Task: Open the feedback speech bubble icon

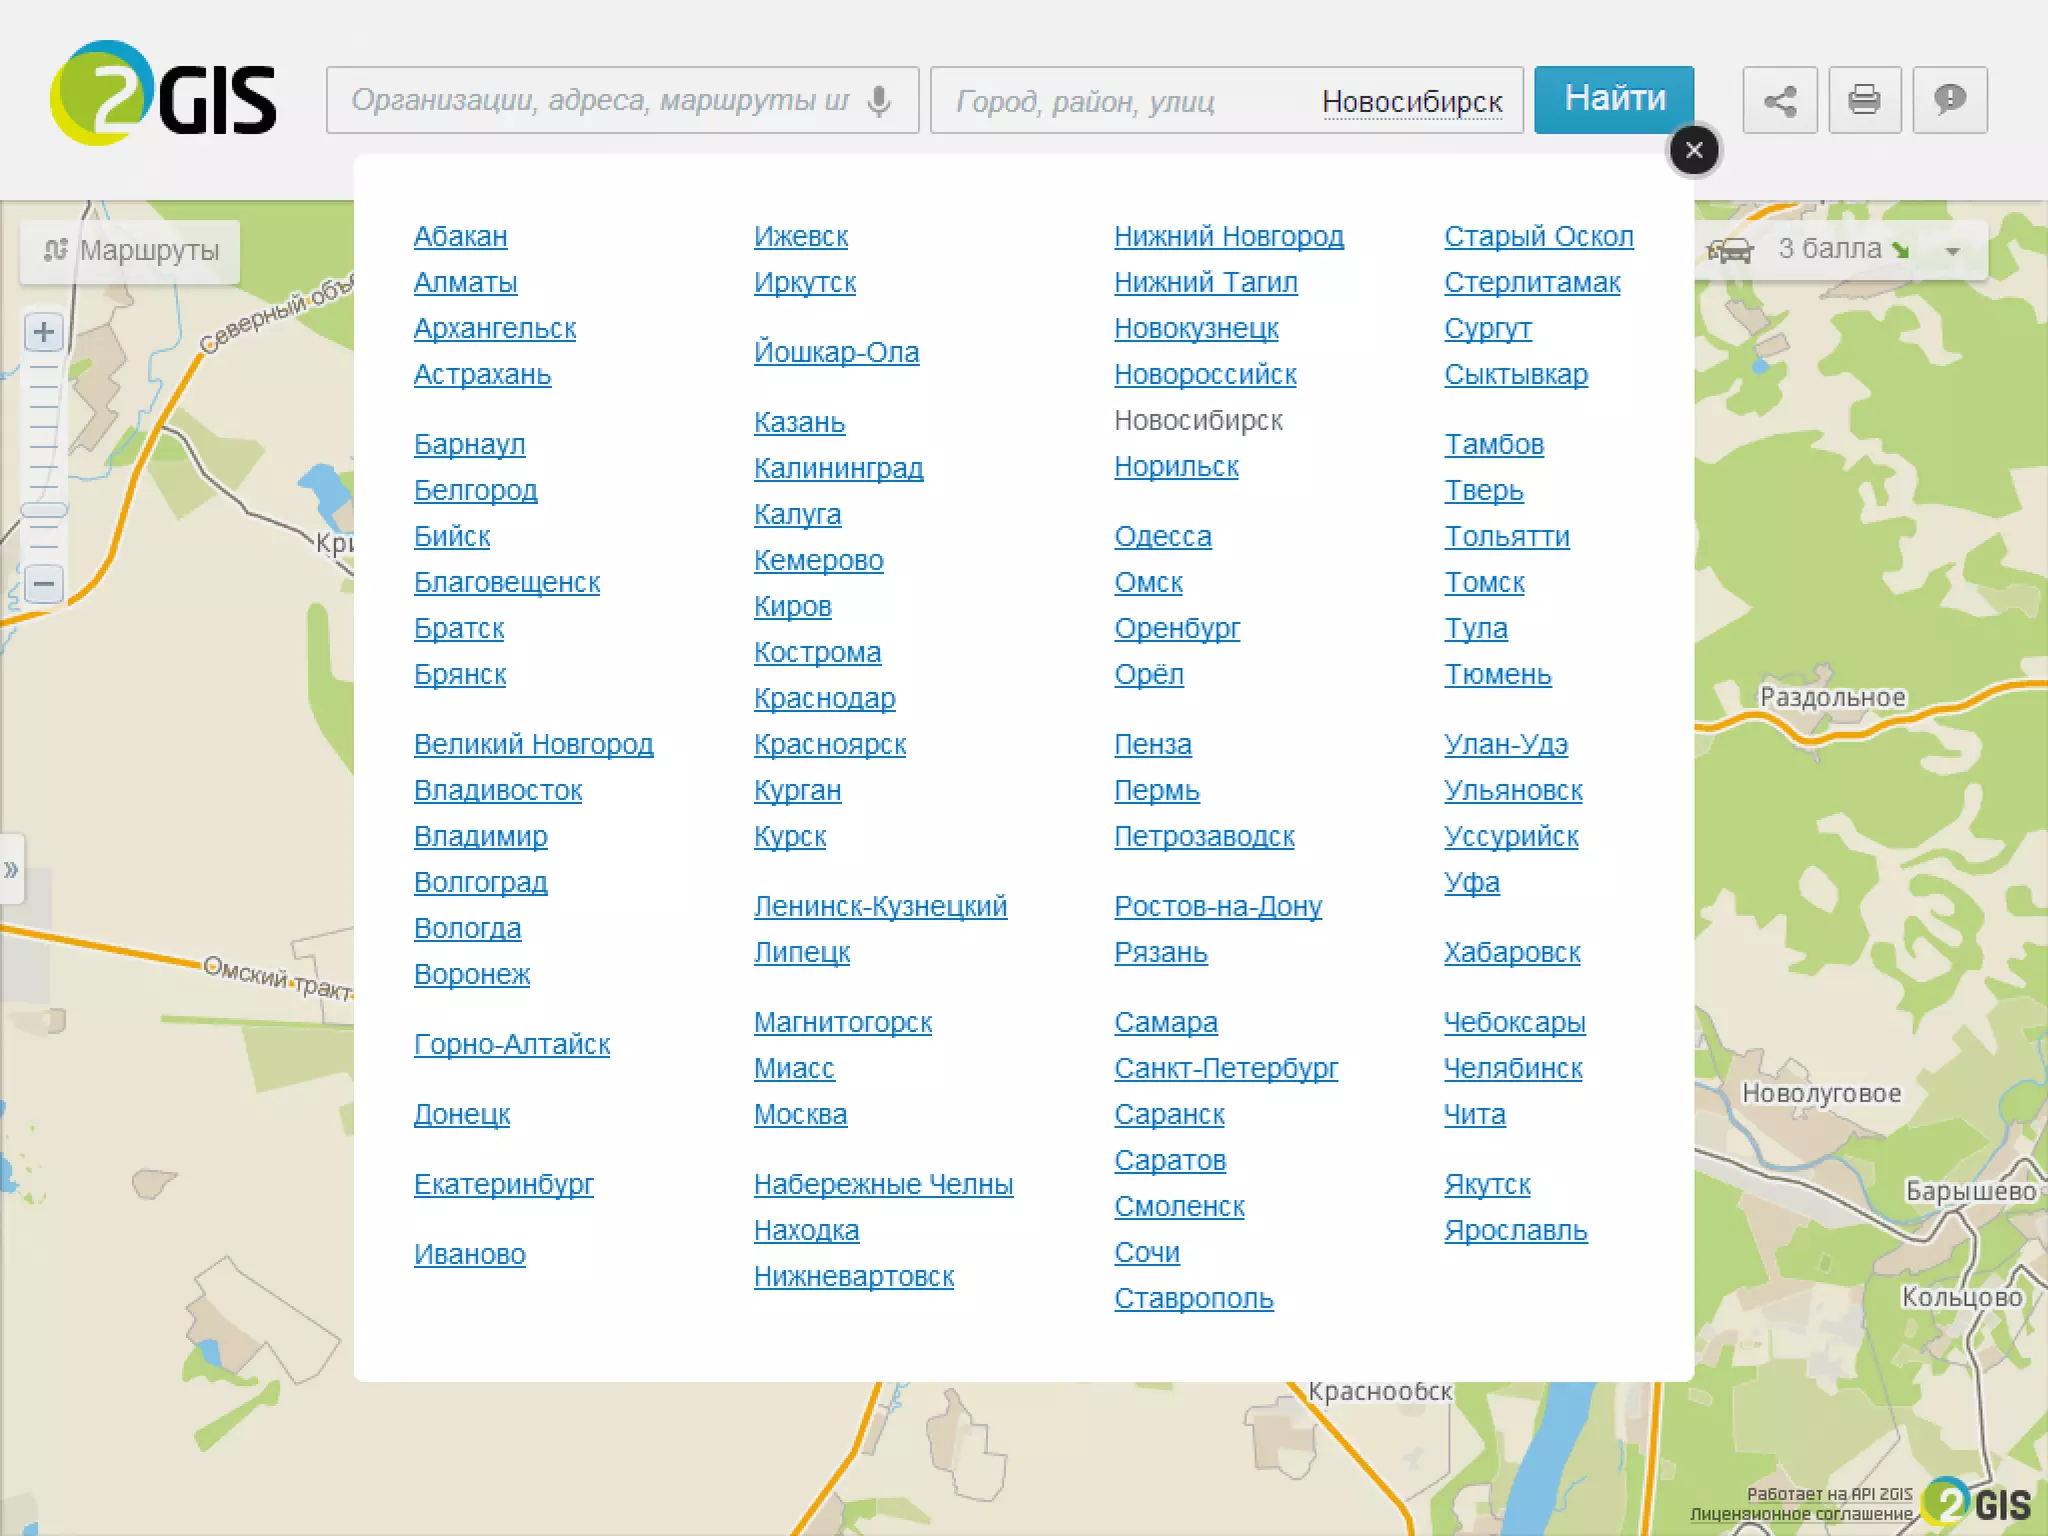Action: [1949, 100]
